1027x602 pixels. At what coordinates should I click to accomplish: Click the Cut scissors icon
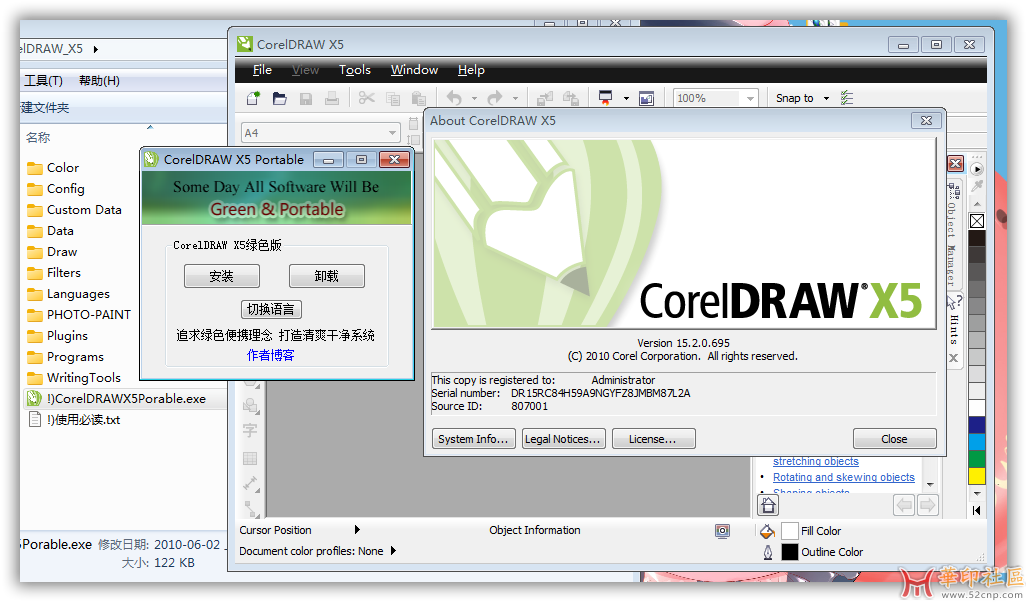coord(367,98)
